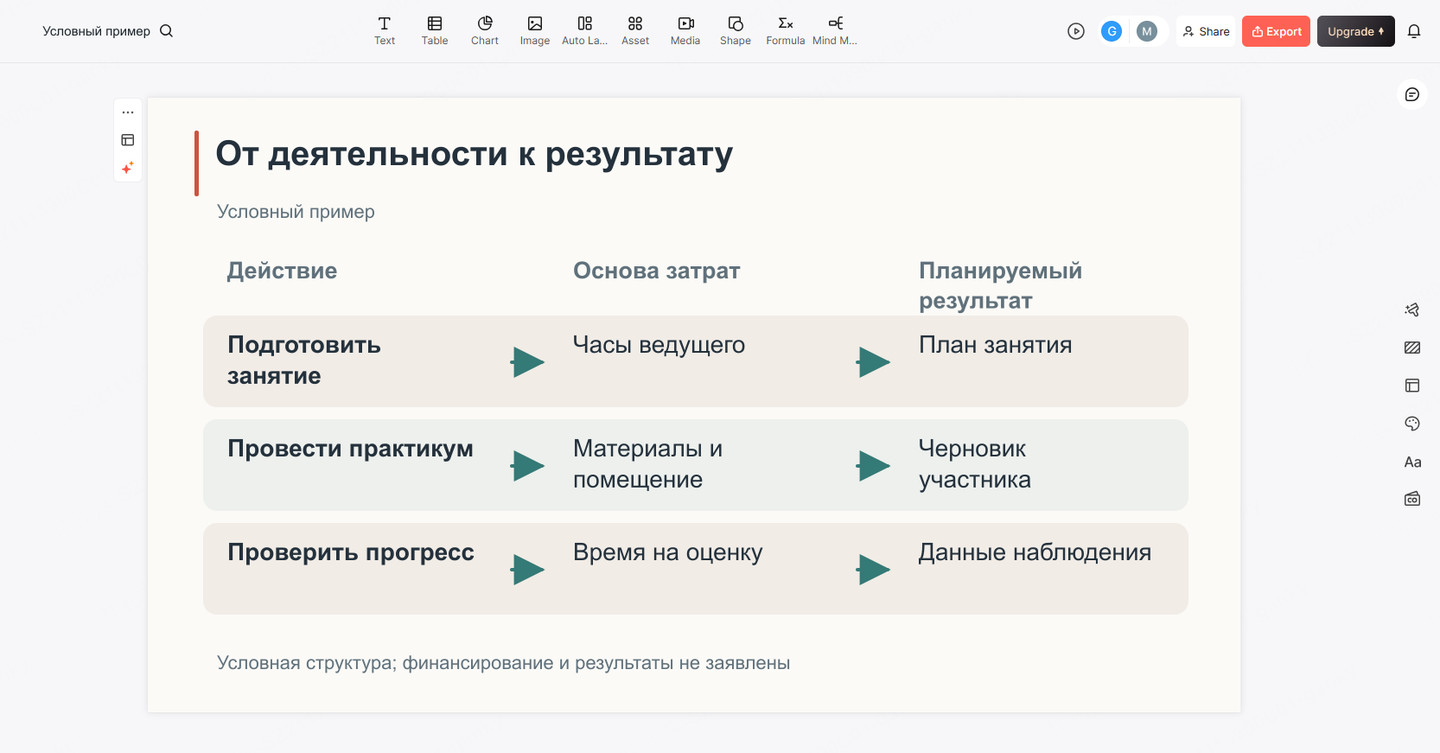Open slide layout icon beside slide
Image resolution: width=1440 pixels, height=753 pixels.
[128, 140]
